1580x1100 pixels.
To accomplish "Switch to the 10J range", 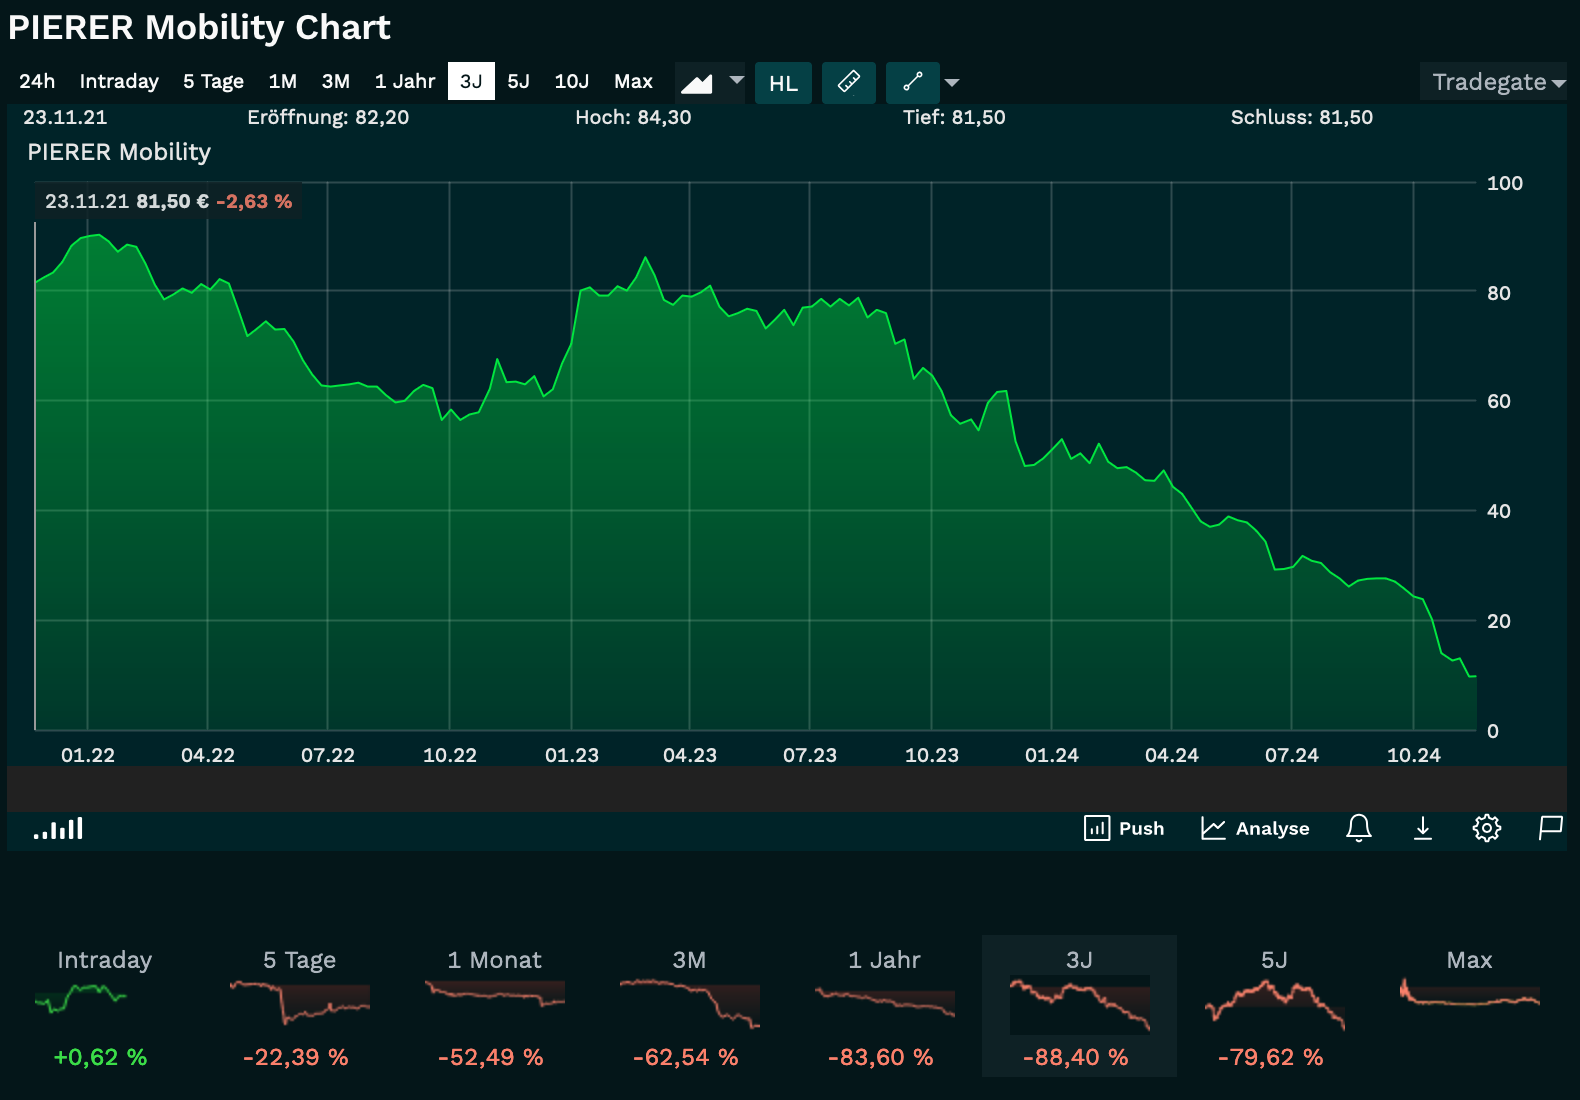I will [x=572, y=81].
